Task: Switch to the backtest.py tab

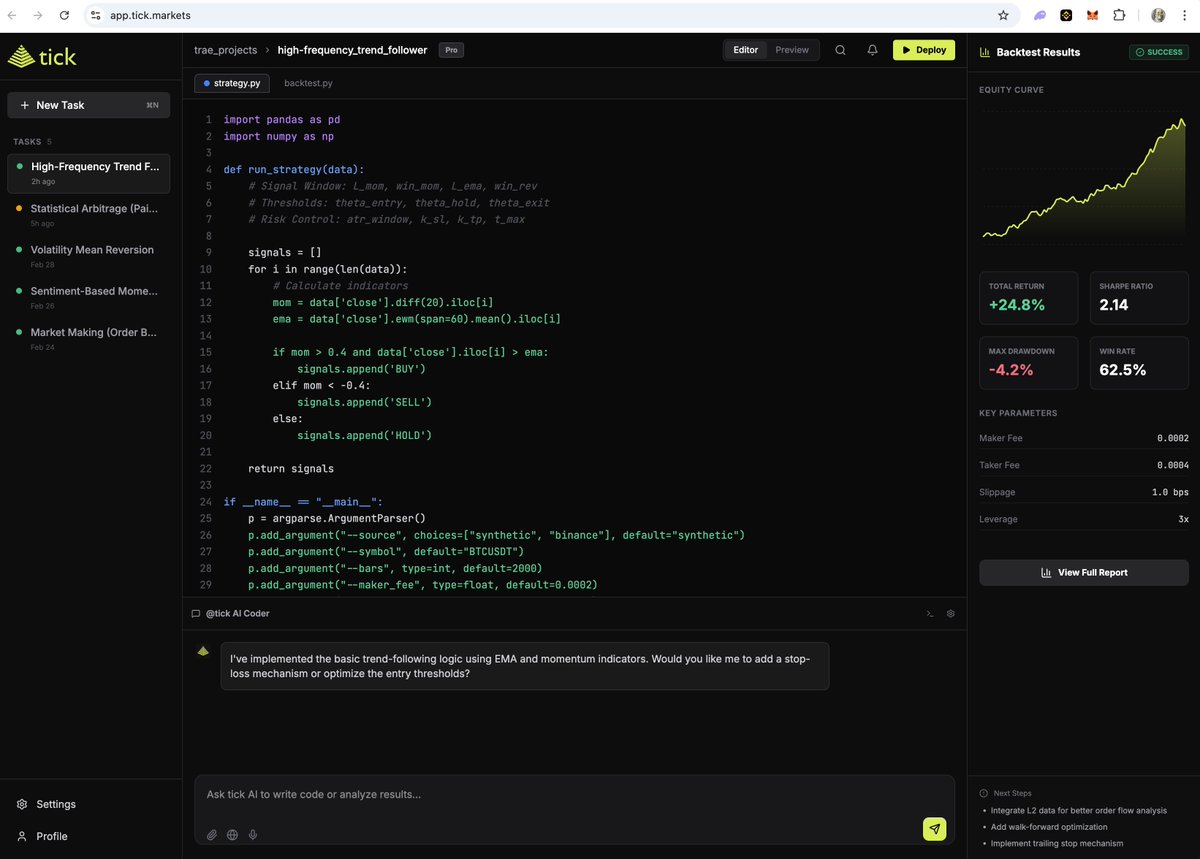Action: 308,83
